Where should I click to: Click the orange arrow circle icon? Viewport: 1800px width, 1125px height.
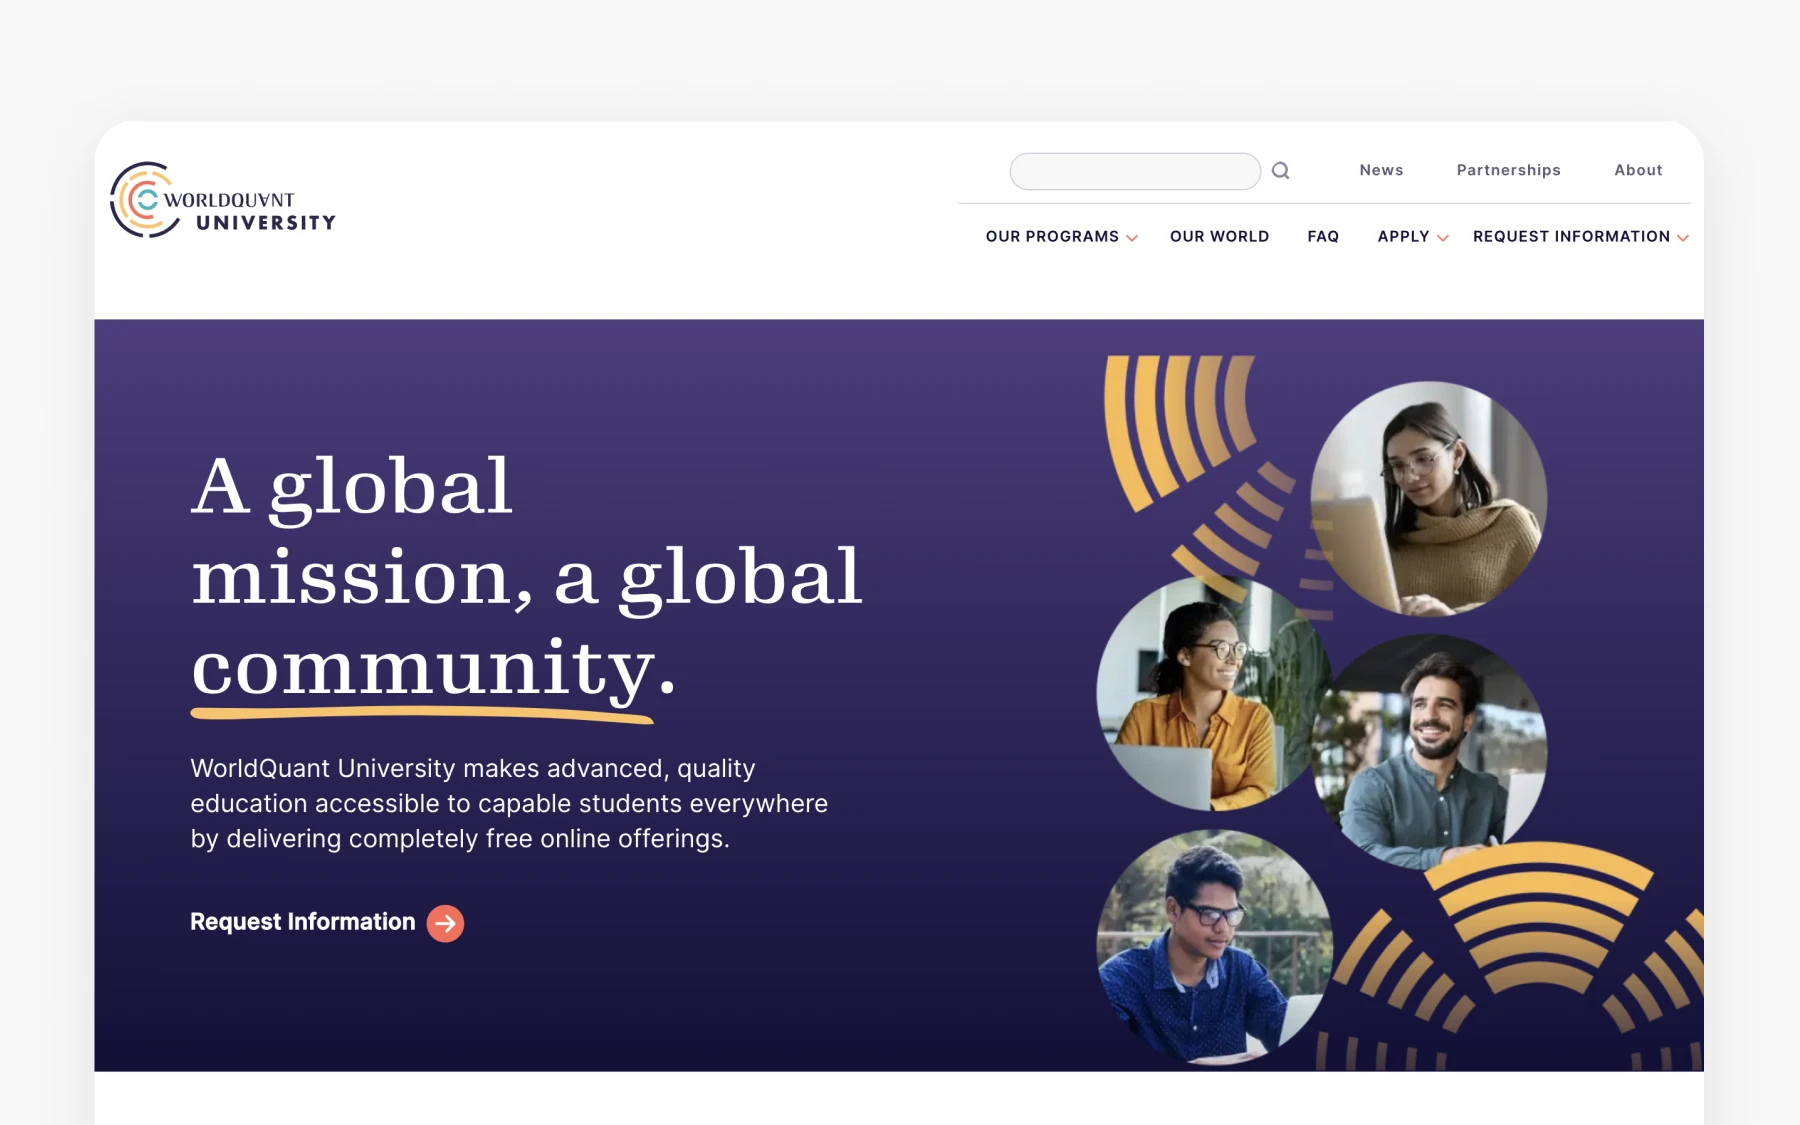[445, 923]
